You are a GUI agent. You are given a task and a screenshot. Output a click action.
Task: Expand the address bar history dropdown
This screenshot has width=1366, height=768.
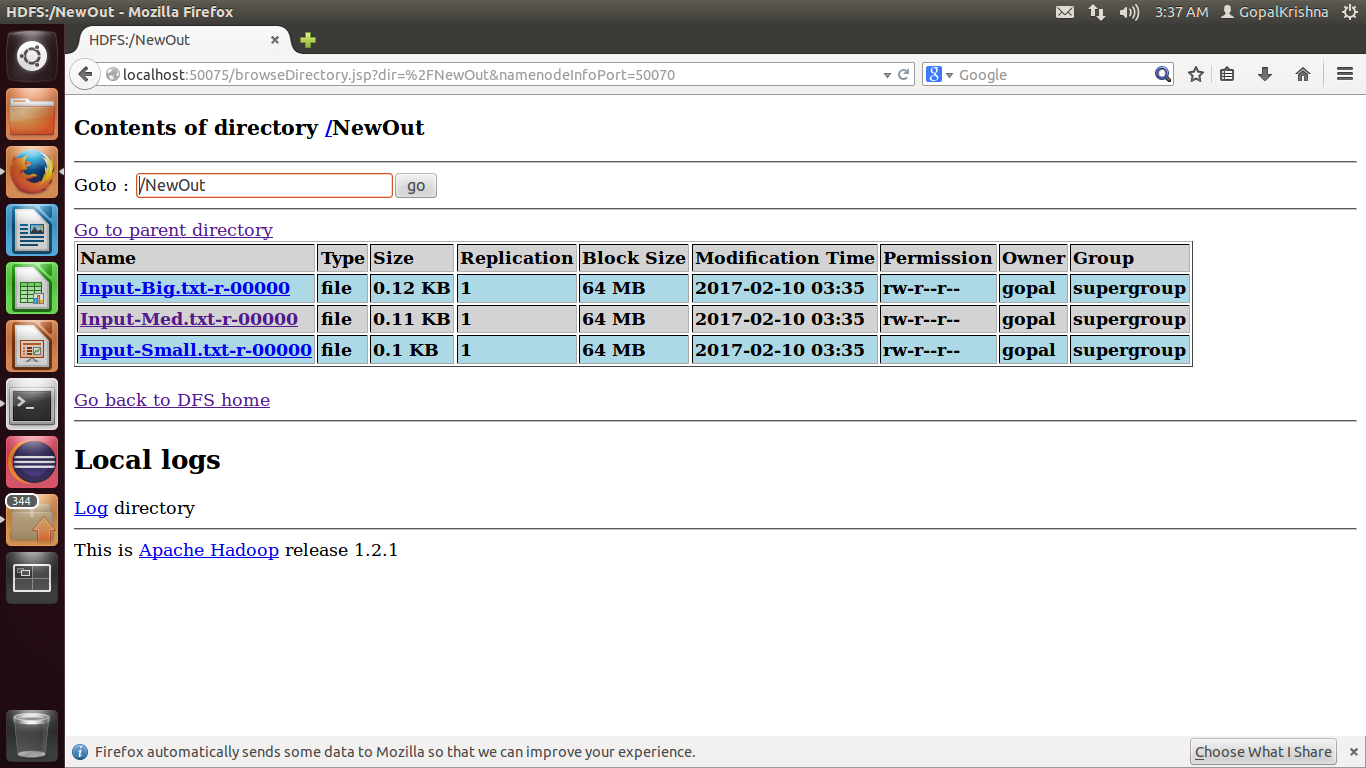click(x=886, y=74)
